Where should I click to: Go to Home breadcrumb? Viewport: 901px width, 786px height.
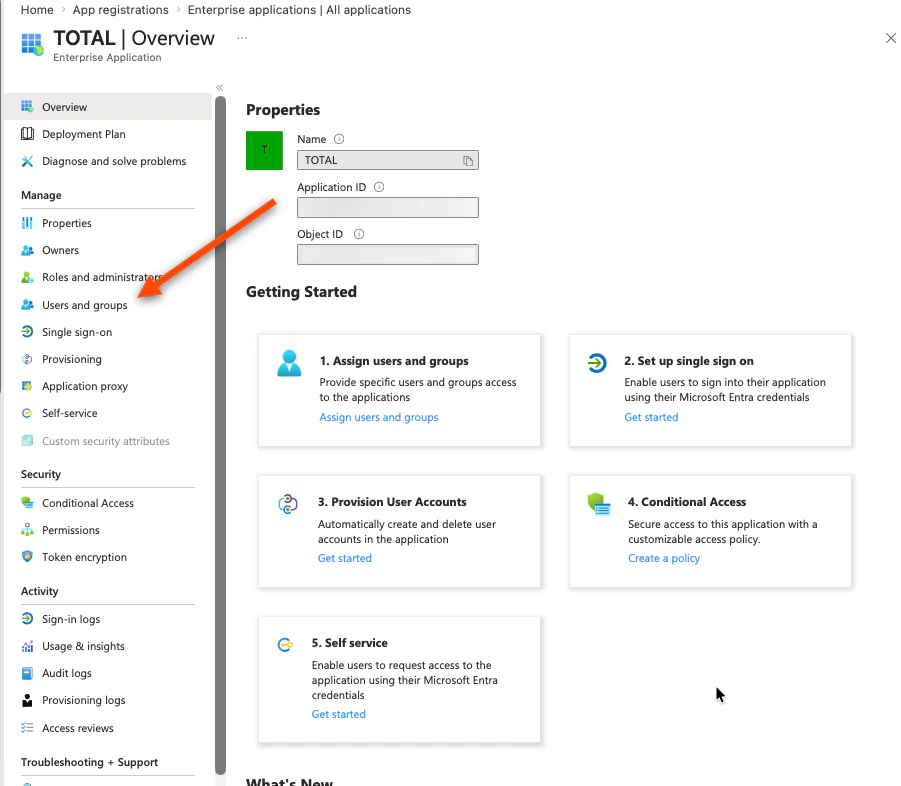pos(37,10)
